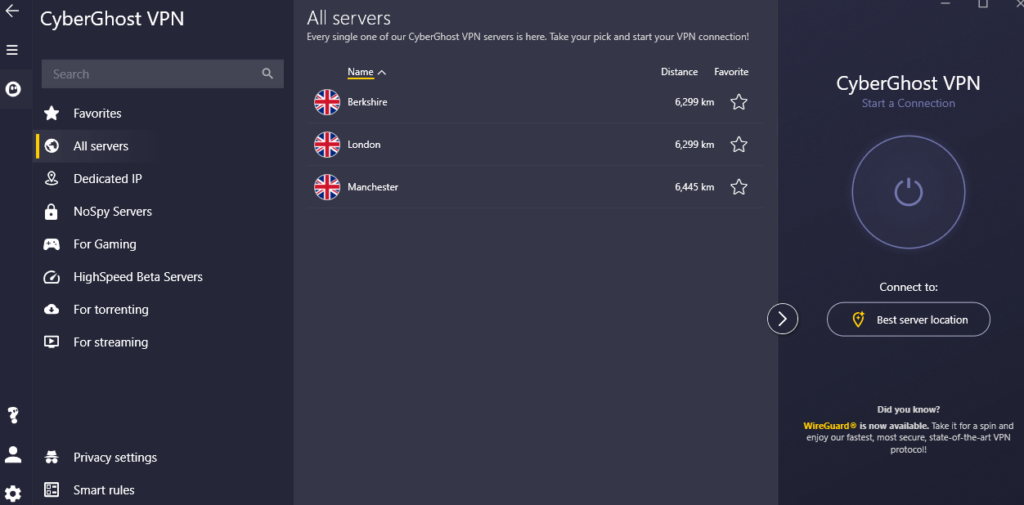
Task: Open For streaming section
Action: coord(110,342)
